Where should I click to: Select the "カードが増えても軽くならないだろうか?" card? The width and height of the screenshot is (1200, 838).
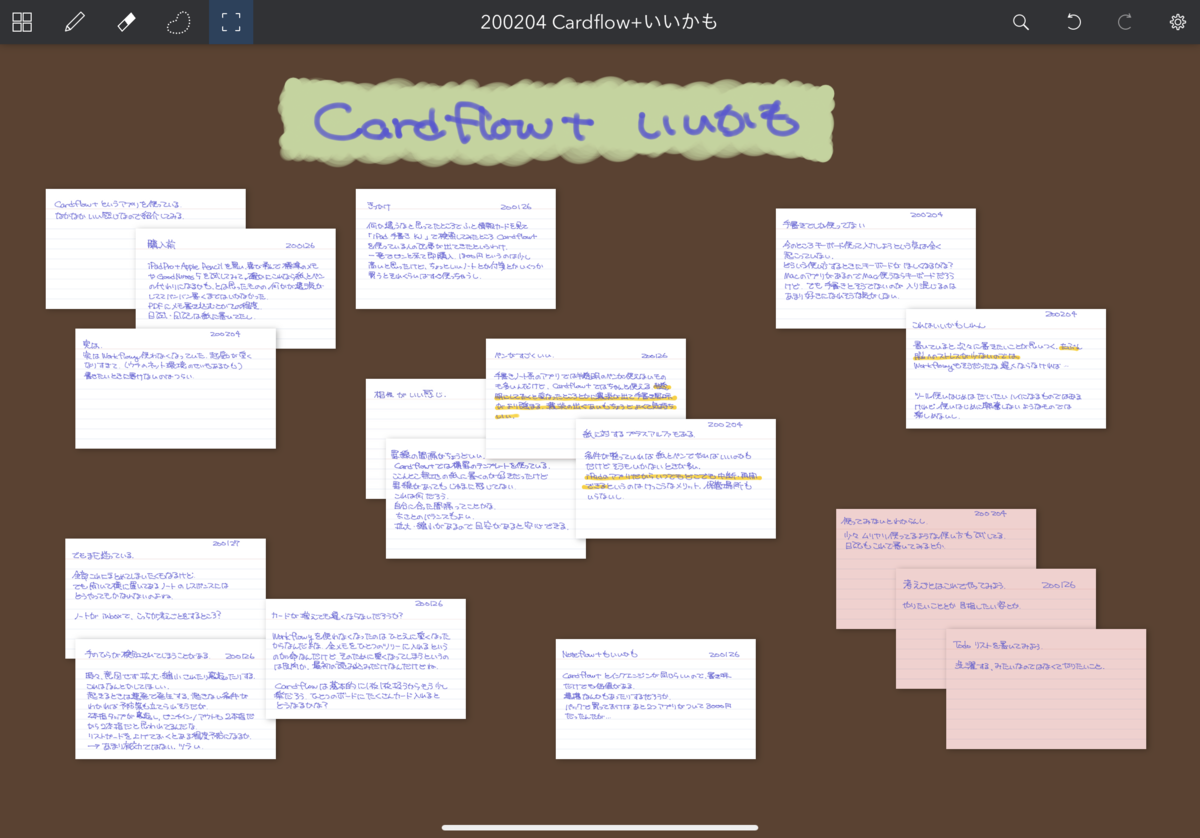(365, 658)
